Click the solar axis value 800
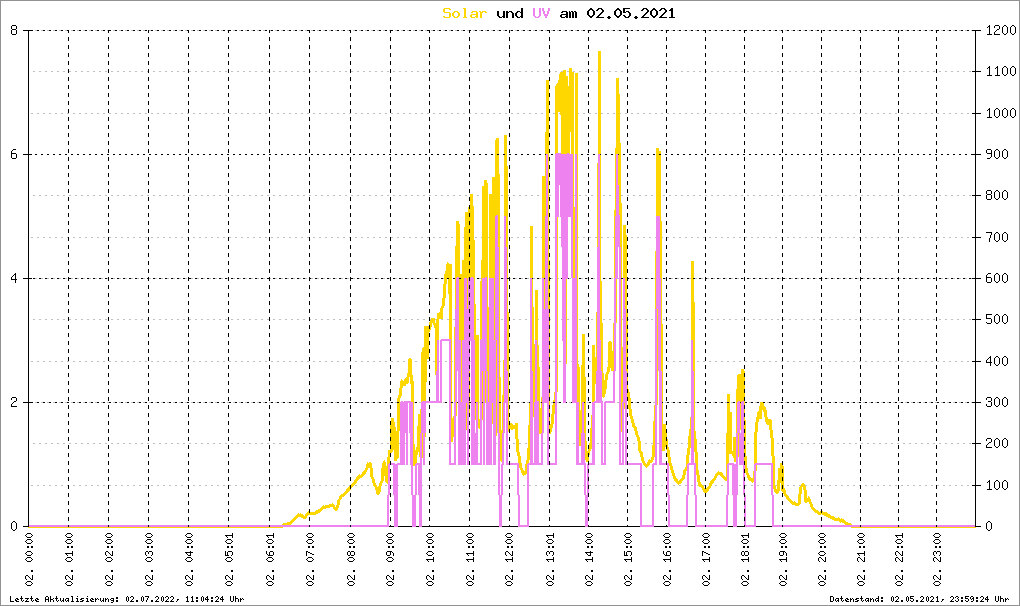The height and width of the screenshot is (606, 1020). [x=996, y=196]
